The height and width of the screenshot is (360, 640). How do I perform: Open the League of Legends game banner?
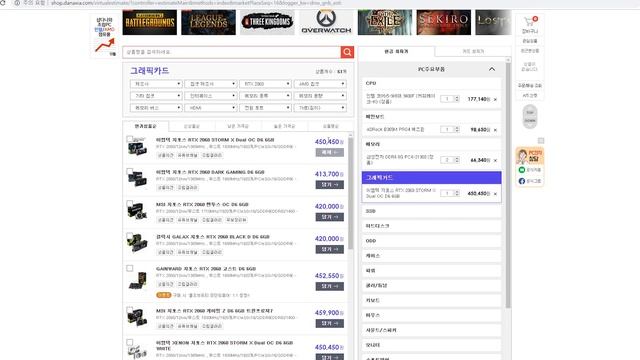tap(208, 22)
